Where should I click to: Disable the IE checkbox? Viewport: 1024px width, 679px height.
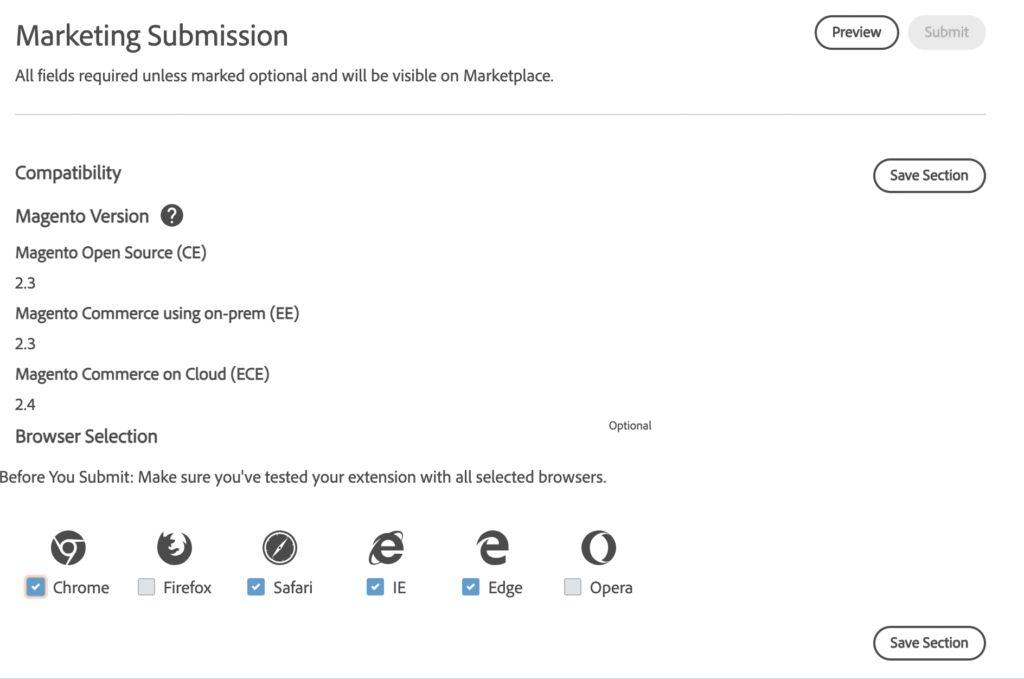(x=375, y=587)
